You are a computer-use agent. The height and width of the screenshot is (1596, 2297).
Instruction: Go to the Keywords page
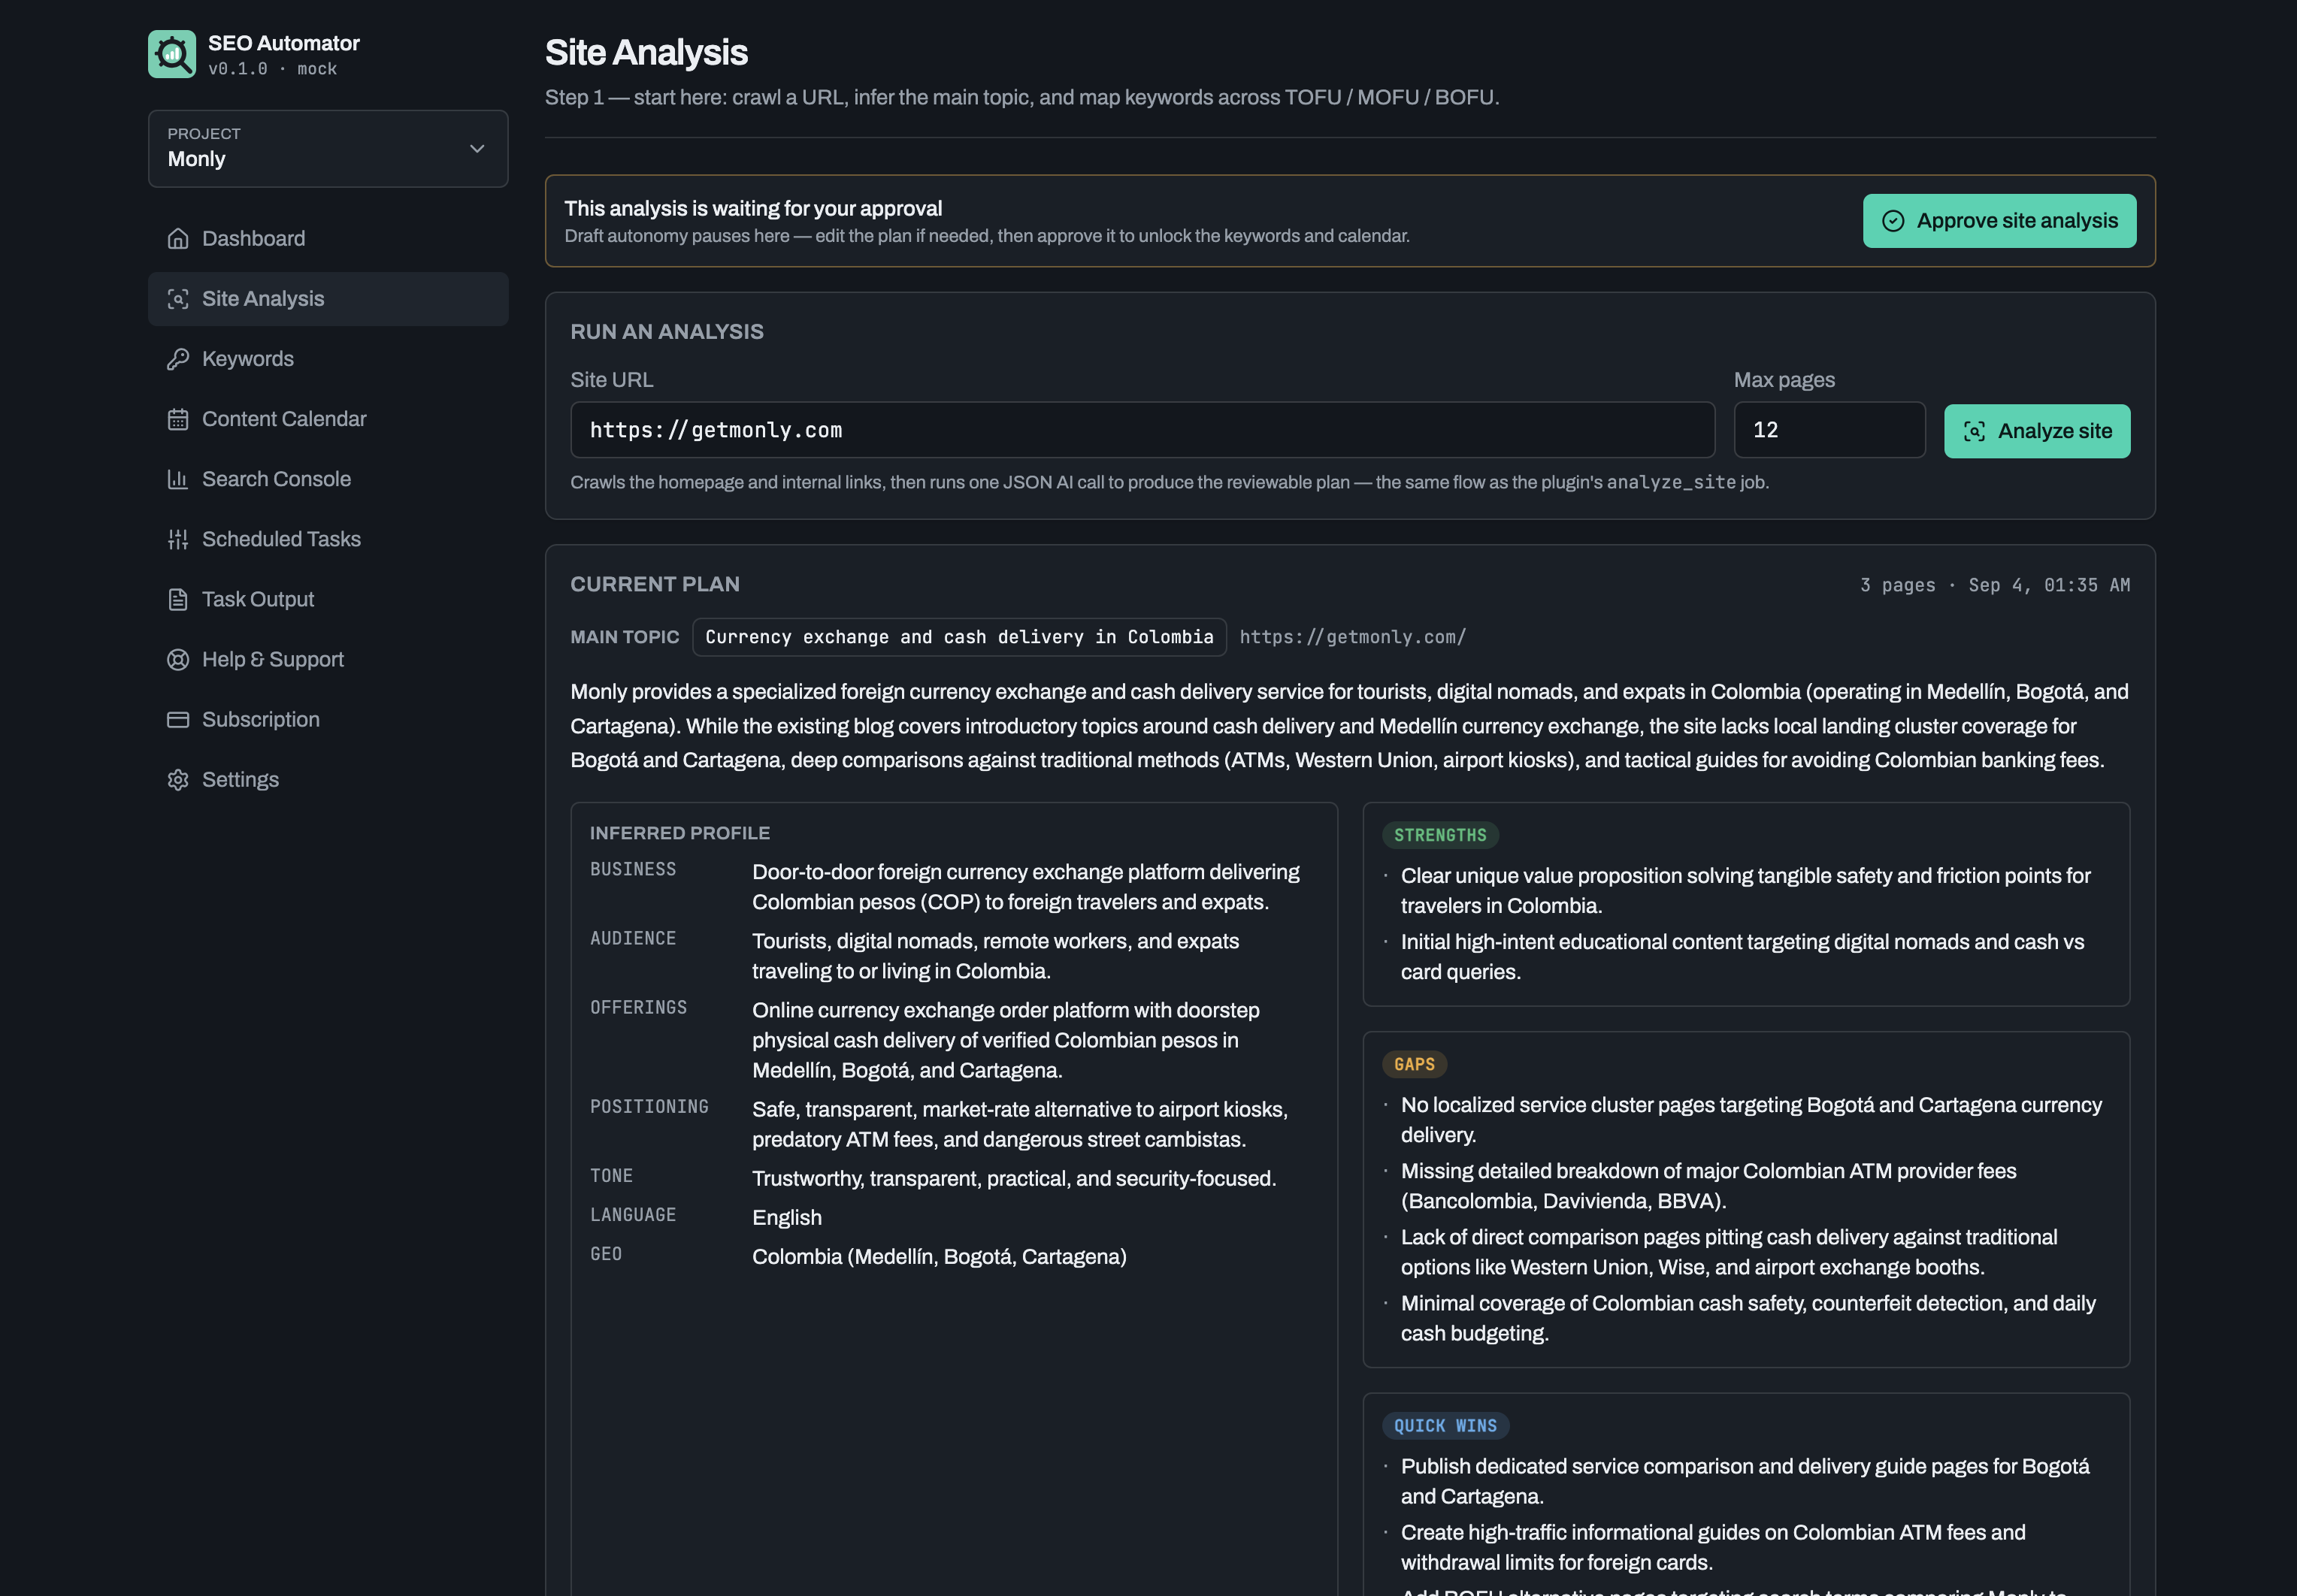coord(328,359)
